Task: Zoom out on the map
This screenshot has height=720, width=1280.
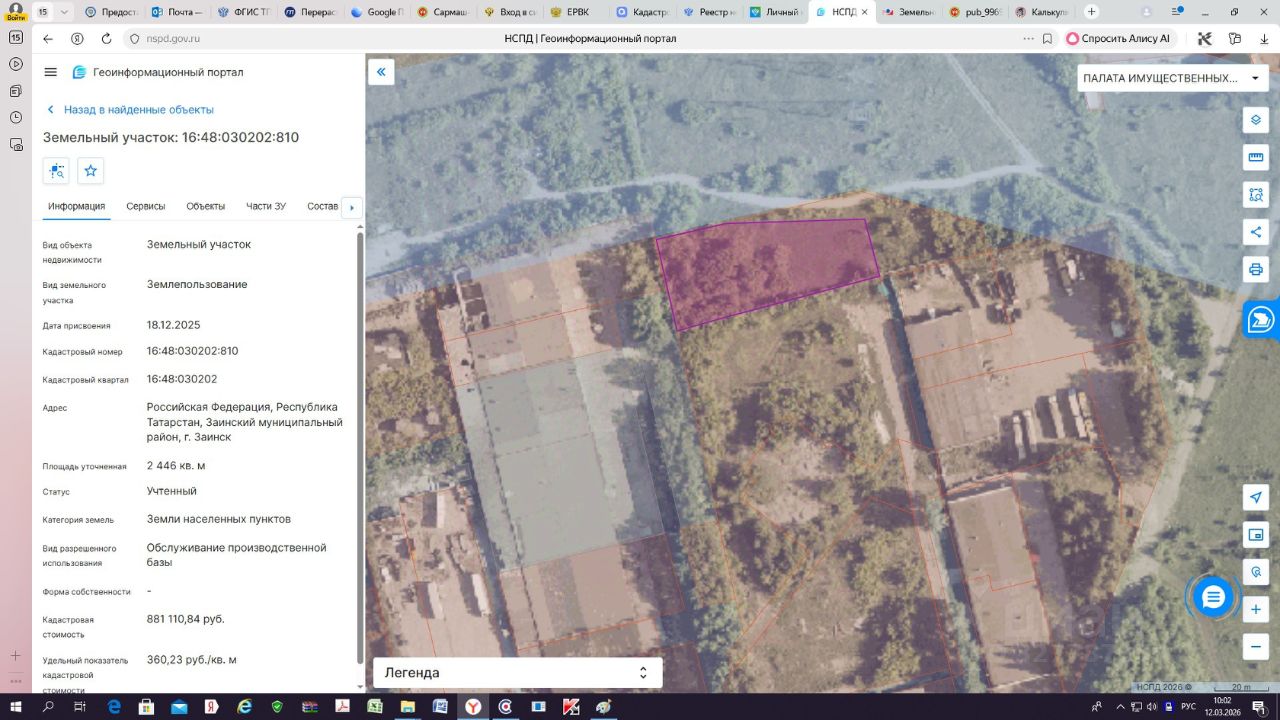Action: pyautogui.click(x=1256, y=646)
